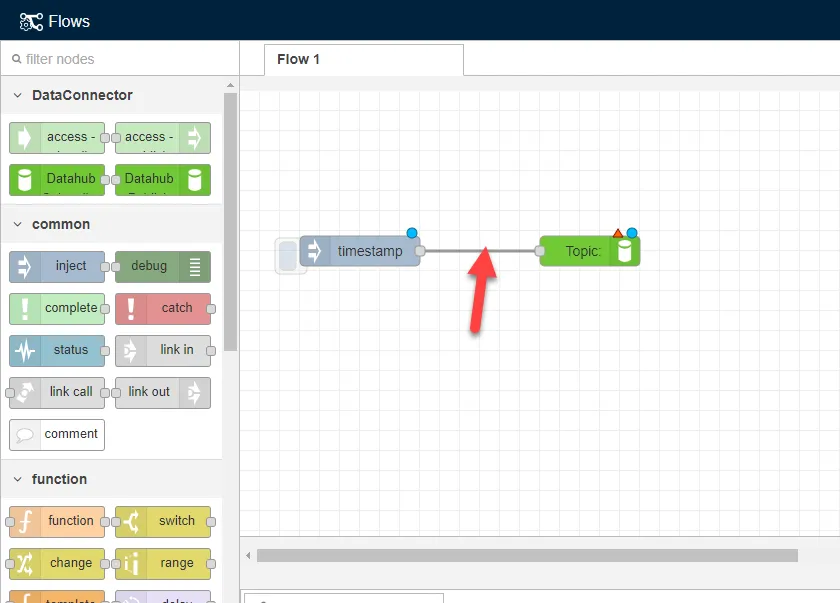This screenshot has height=603, width=840.
Task: Click the timestamp node output port
Action: click(x=421, y=251)
